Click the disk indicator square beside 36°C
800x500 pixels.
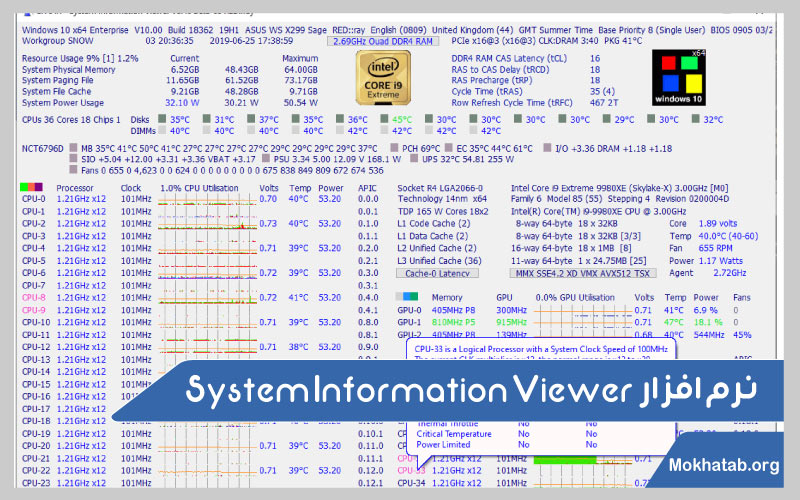[340, 118]
